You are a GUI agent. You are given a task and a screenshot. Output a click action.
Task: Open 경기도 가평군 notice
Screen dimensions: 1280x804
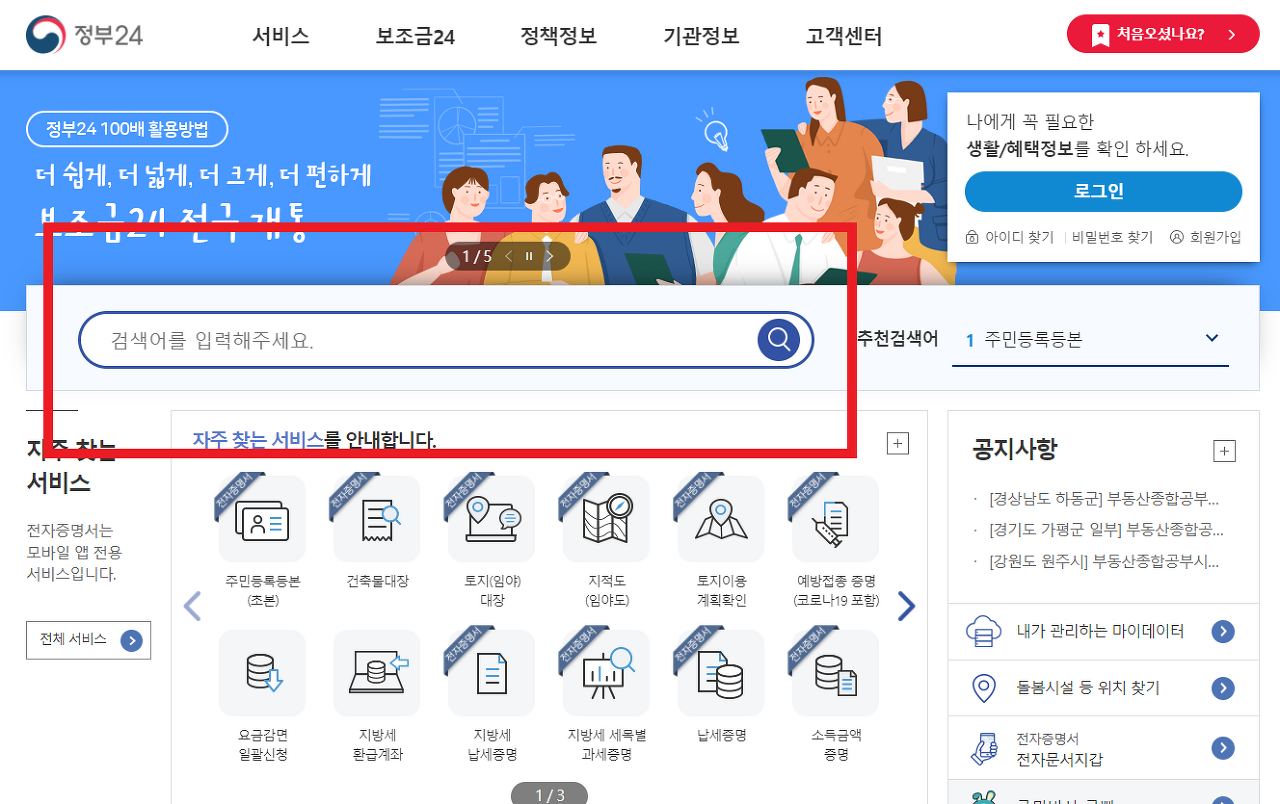pyautogui.click(x=1105, y=530)
